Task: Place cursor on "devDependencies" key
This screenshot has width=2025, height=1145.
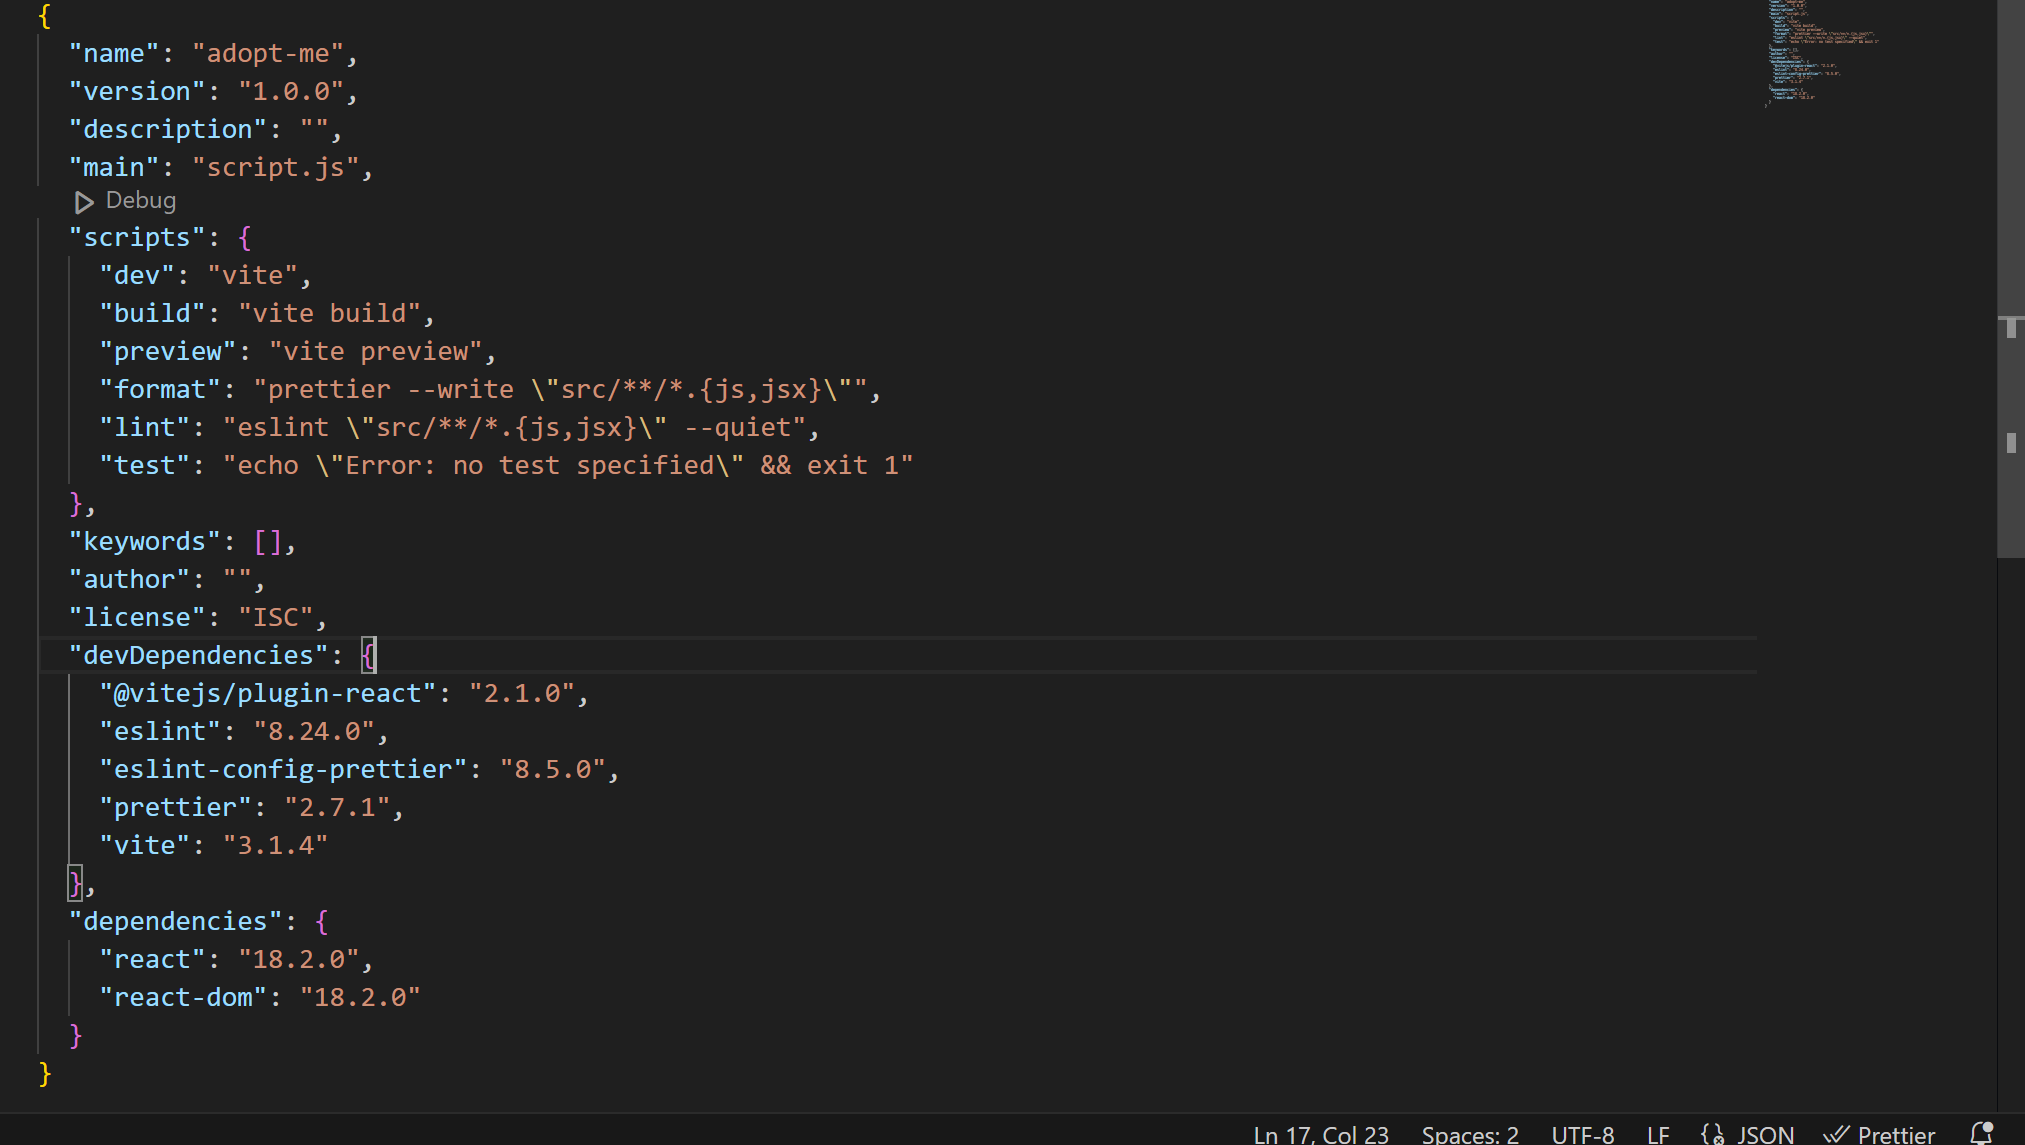Action: click(x=198, y=655)
